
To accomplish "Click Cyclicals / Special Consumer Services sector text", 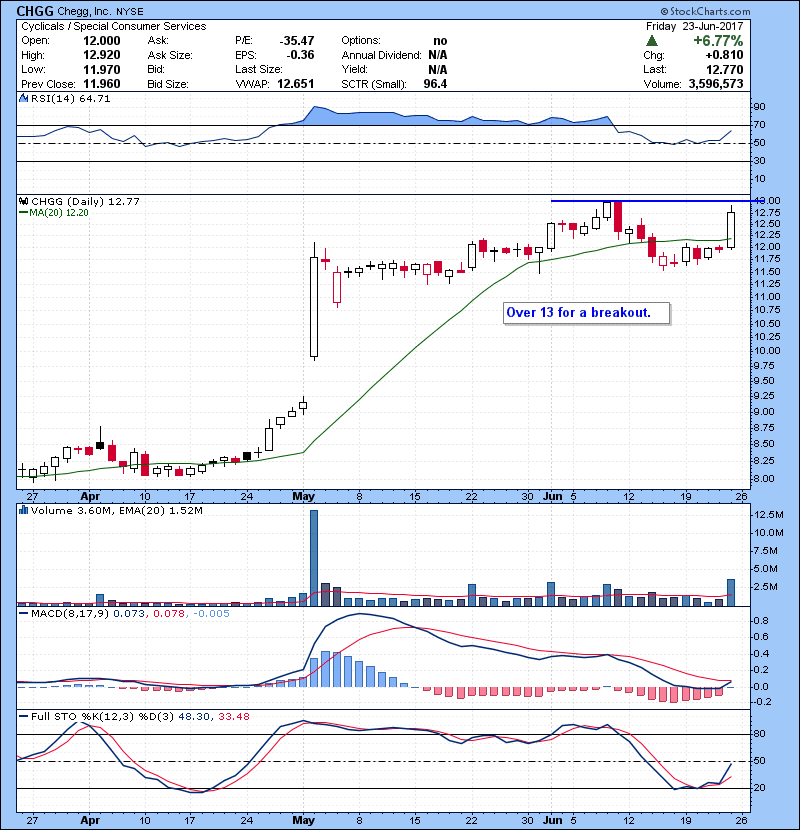I will point(114,26).
